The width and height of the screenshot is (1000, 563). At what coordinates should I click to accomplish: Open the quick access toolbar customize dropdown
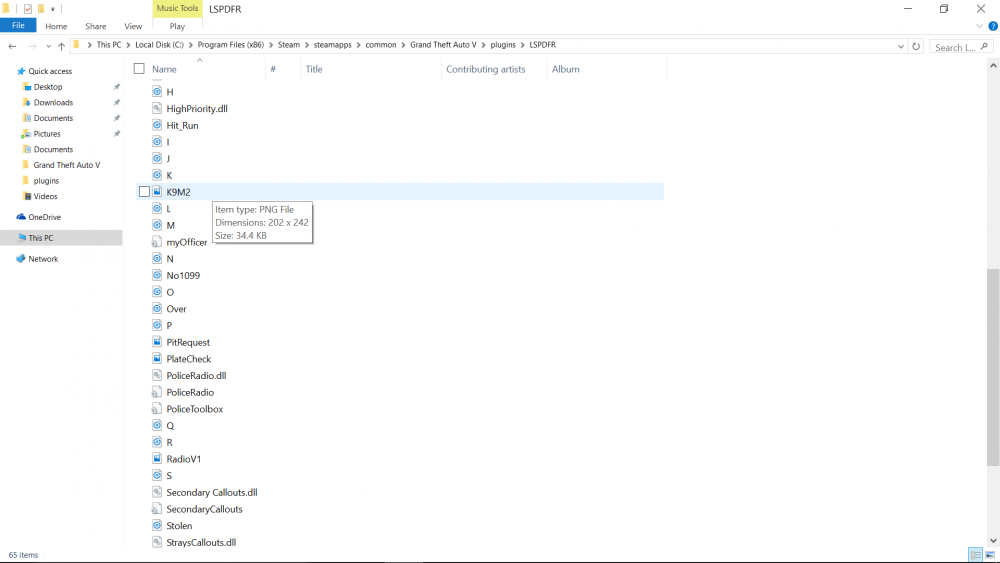[x=53, y=9]
